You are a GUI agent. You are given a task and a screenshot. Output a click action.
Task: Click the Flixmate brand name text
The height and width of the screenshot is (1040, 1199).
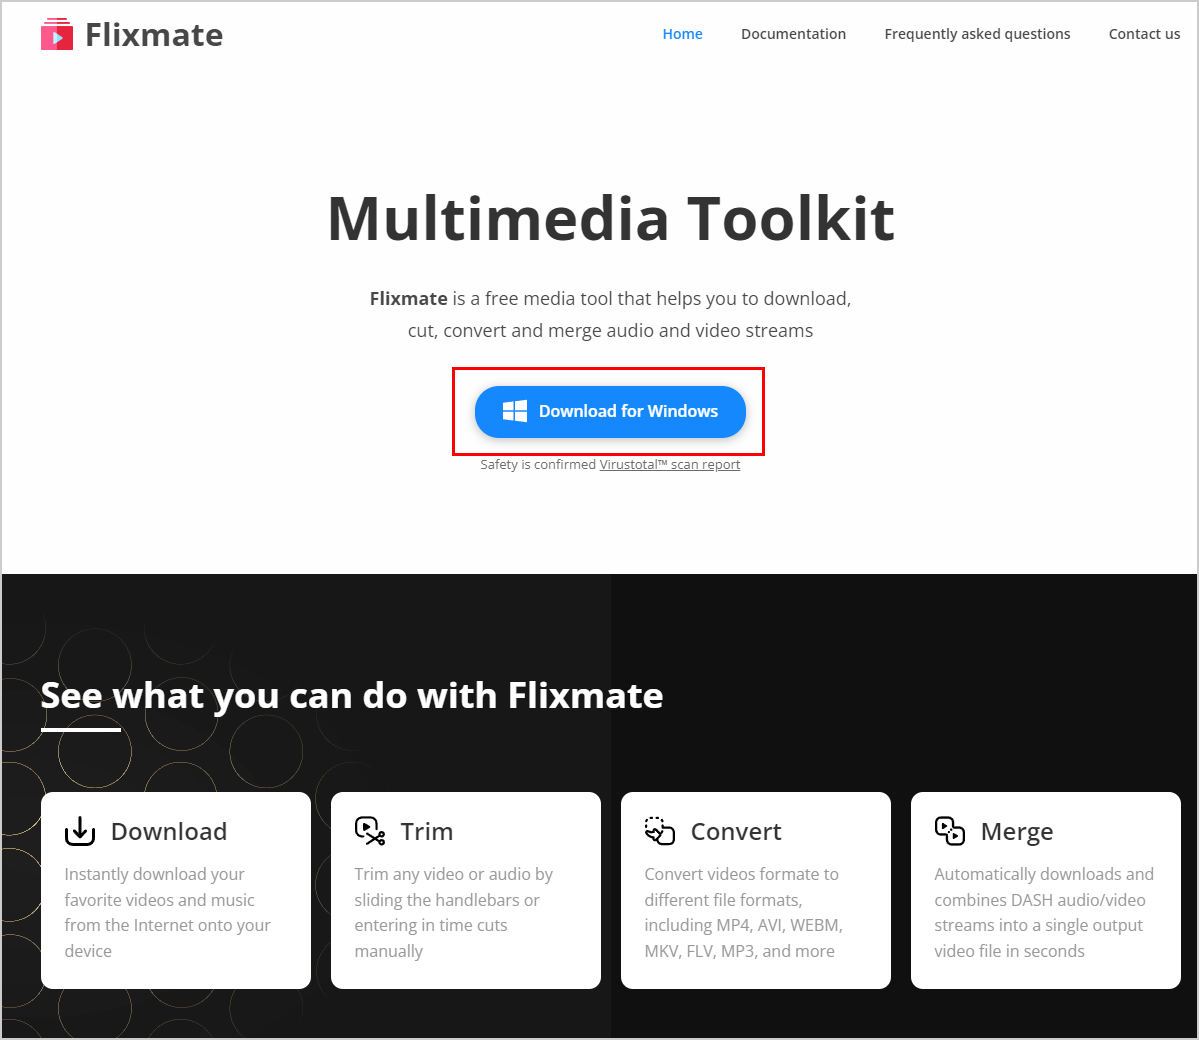pos(154,35)
